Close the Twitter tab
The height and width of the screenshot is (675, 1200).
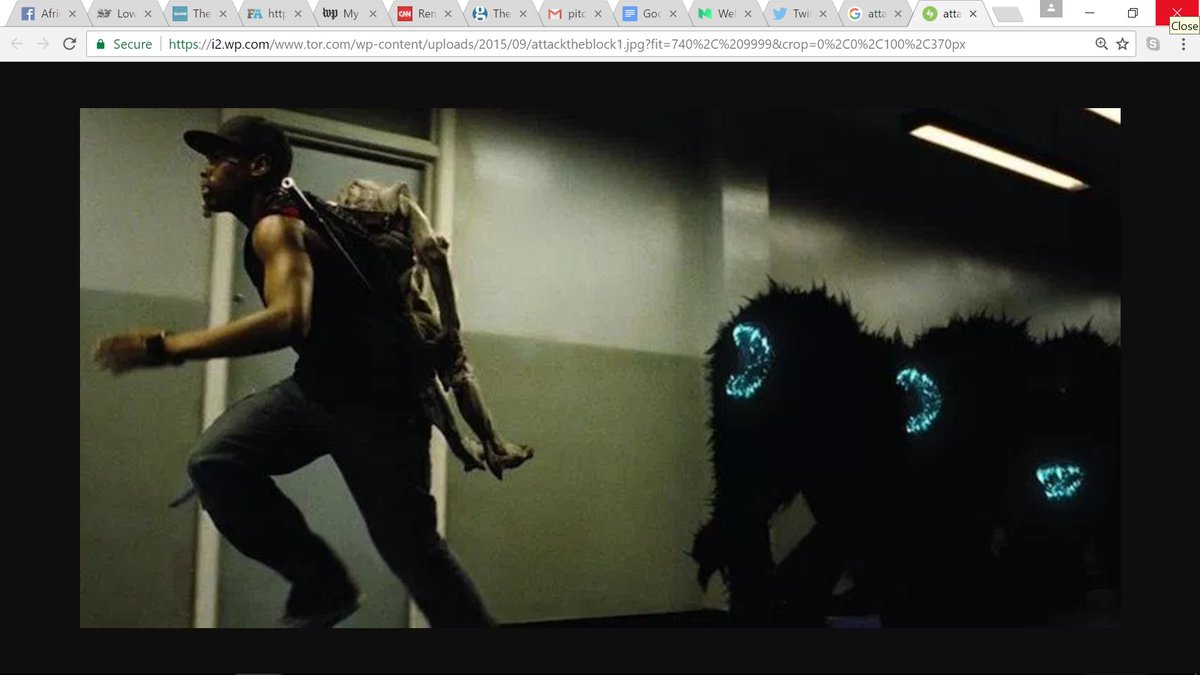click(822, 14)
